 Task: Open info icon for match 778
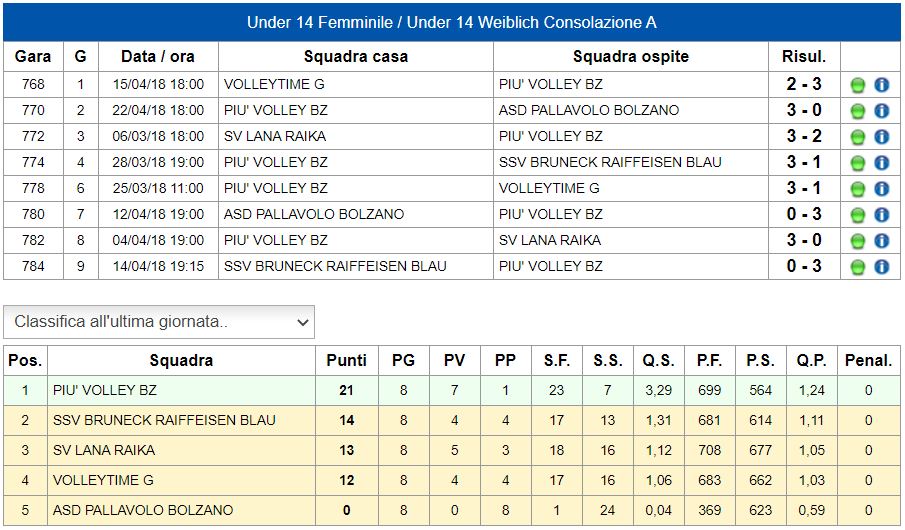pos(881,189)
